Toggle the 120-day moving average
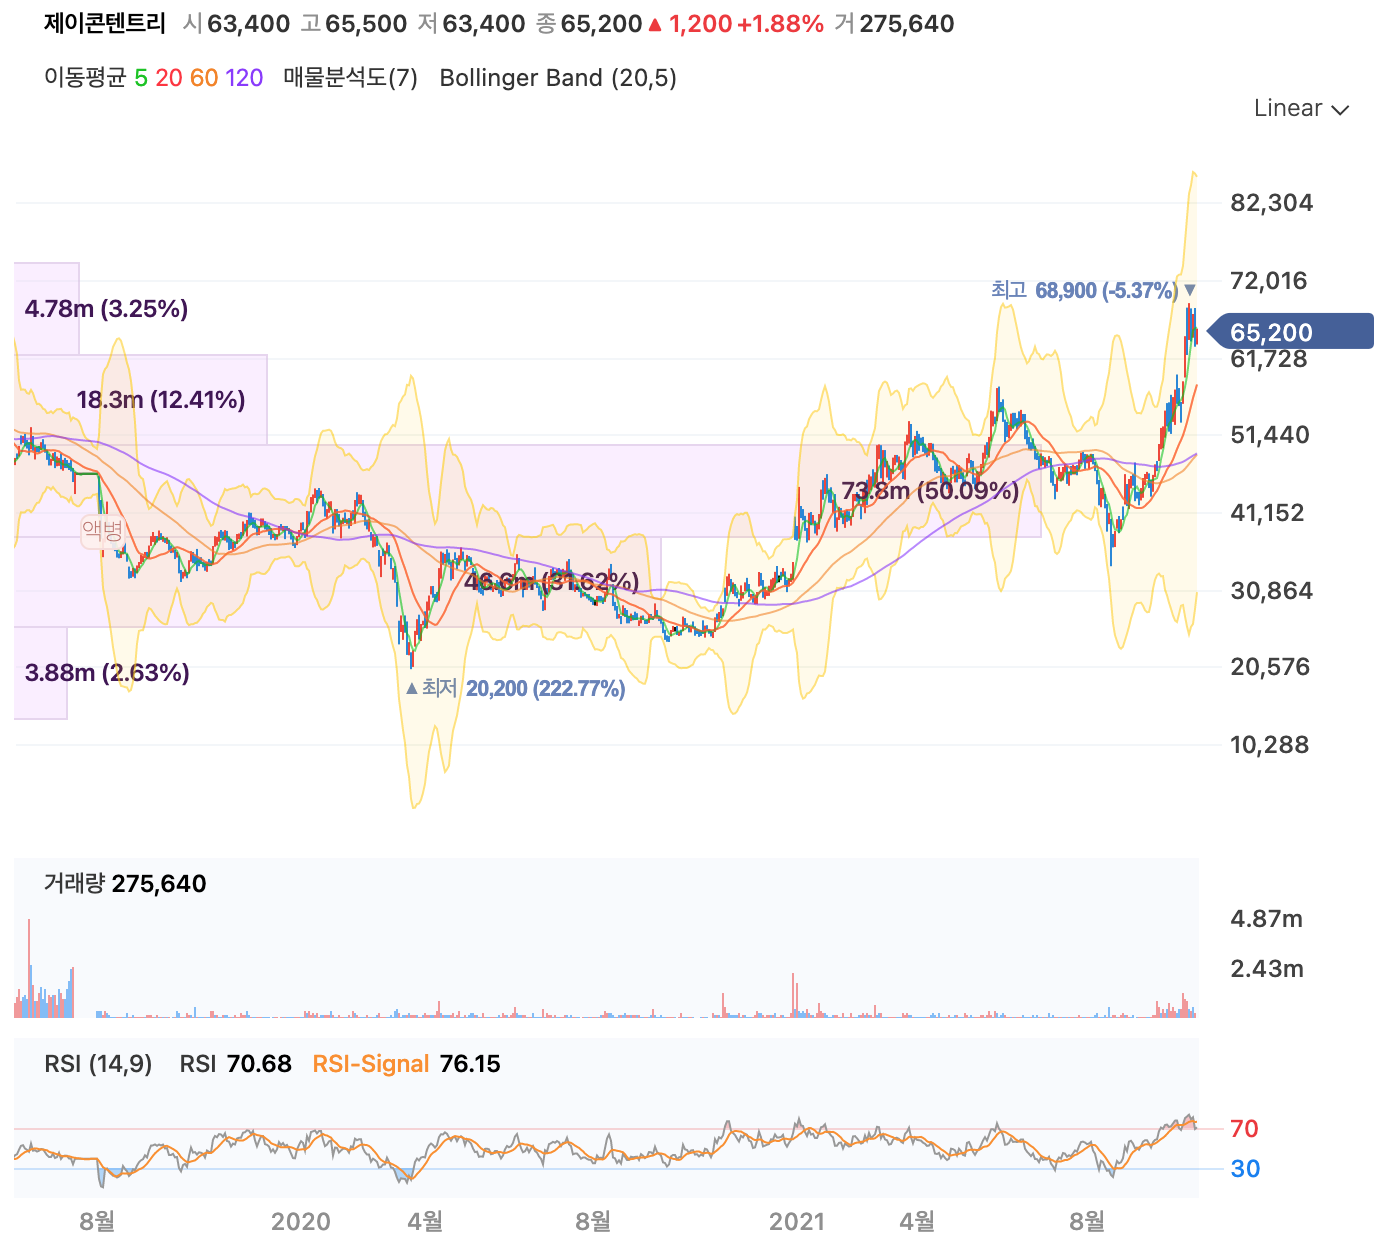1384x1236 pixels. pos(244,78)
